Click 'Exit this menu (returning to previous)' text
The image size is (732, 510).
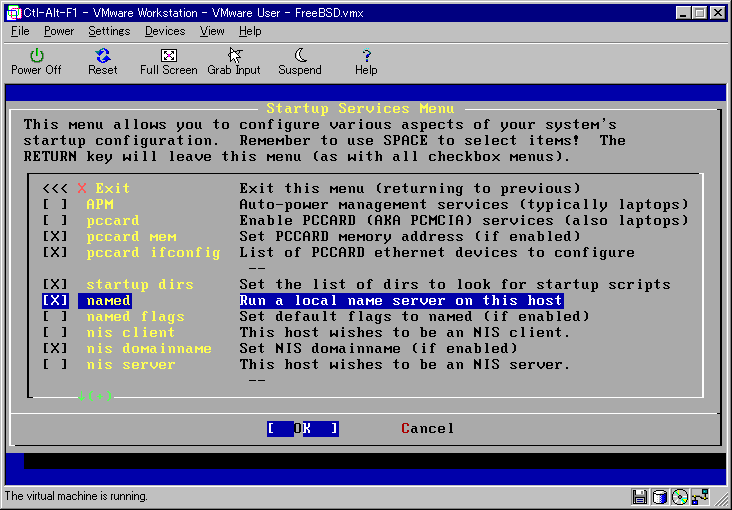(410, 188)
